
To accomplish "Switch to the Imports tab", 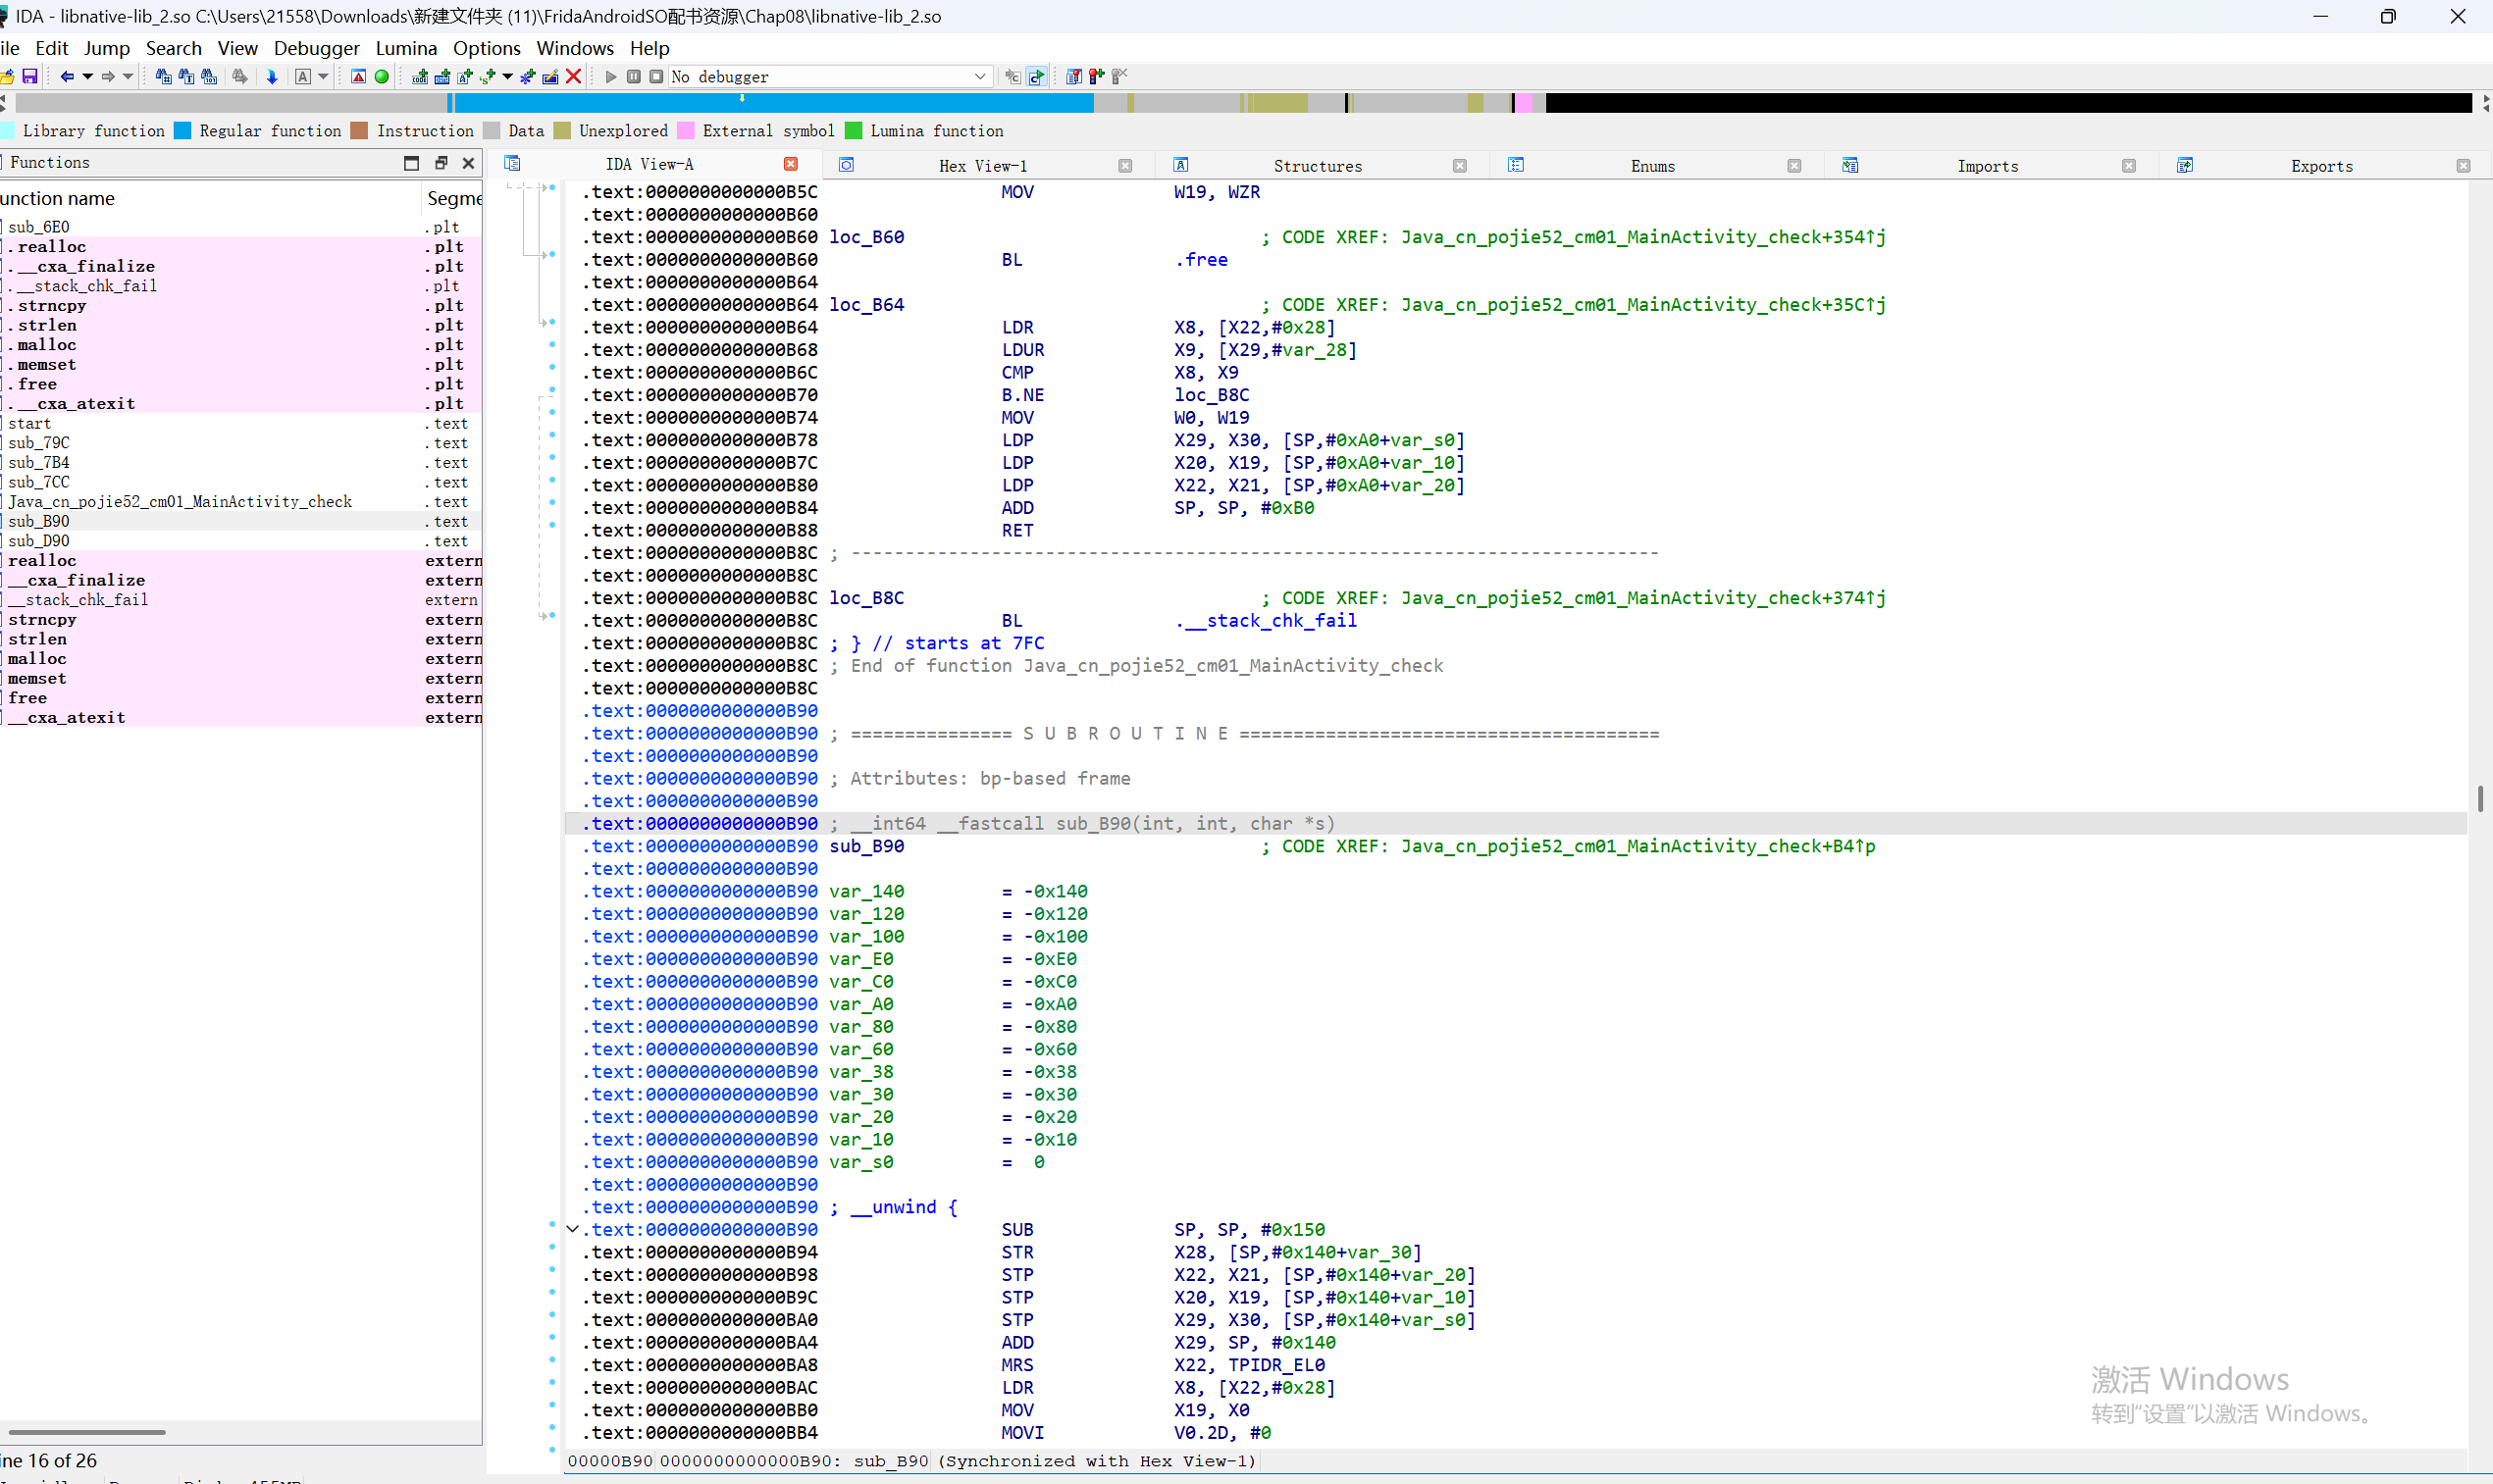I will click(x=1986, y=166).
